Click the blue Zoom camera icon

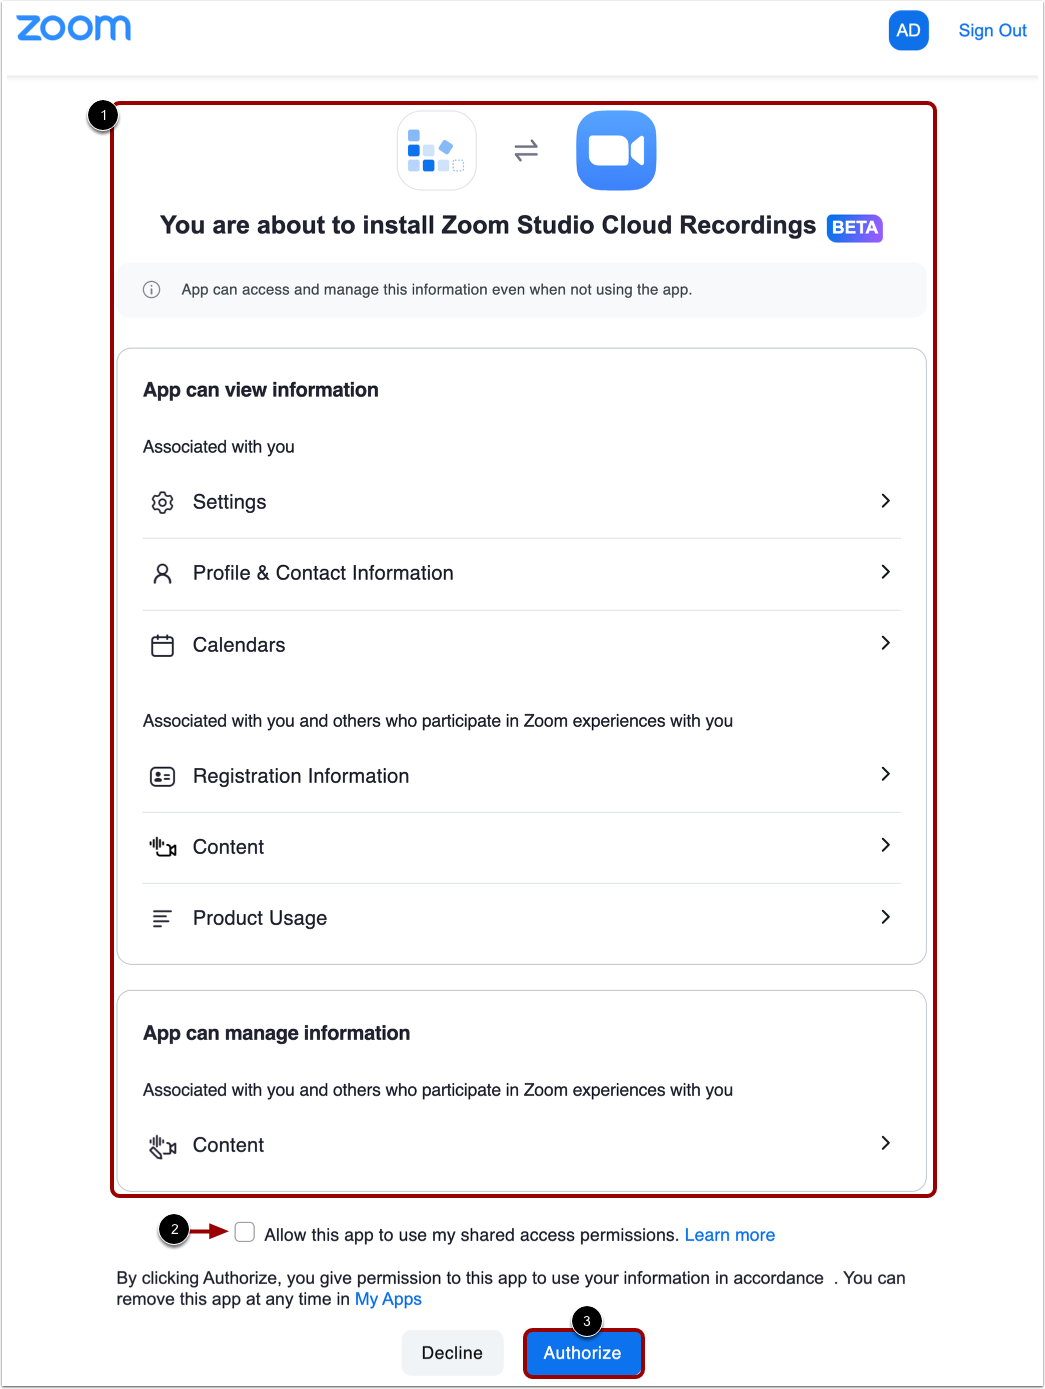615,150
